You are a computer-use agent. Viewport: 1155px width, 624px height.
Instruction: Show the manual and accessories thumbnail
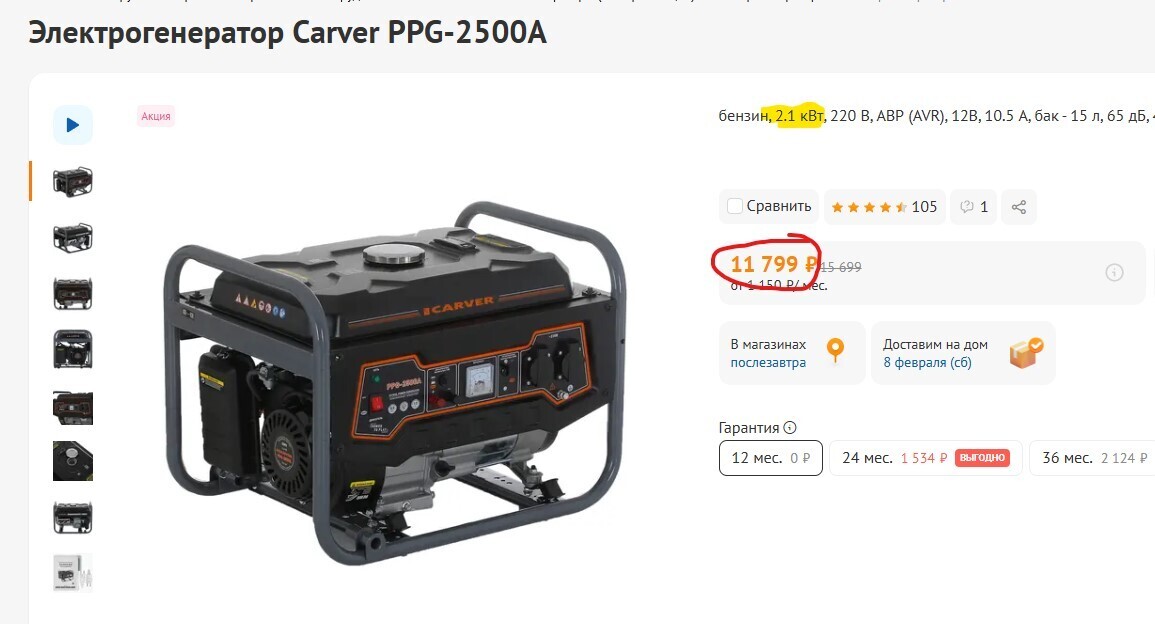click(x=73, y=572)
